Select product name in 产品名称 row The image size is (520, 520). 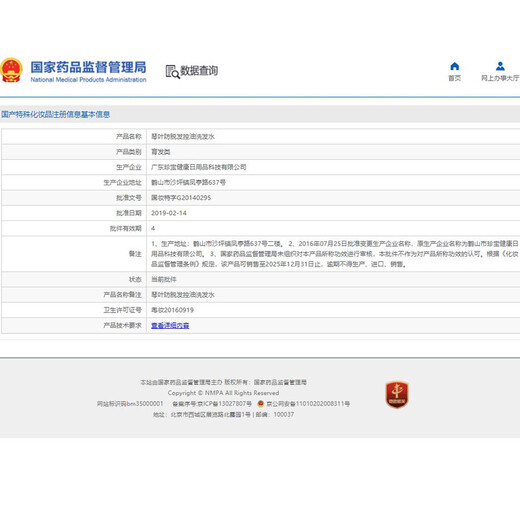[x=183, y=136]
